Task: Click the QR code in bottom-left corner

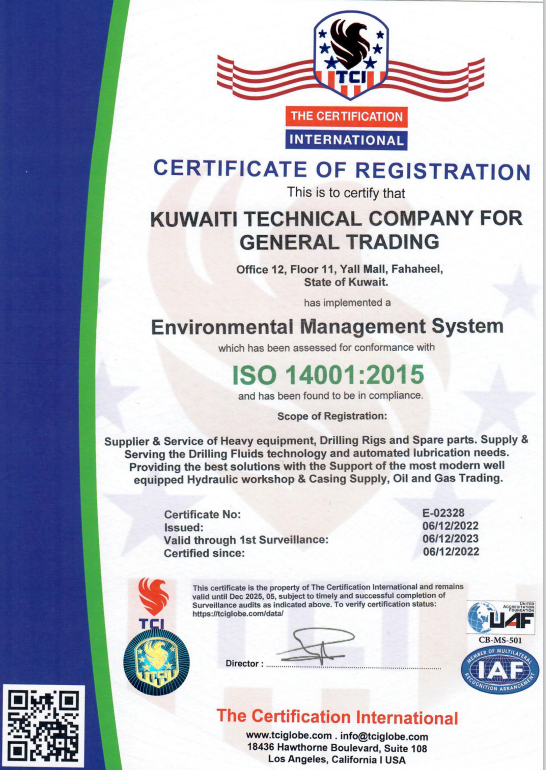Action: pyautogui.click(x=43, y=727)
